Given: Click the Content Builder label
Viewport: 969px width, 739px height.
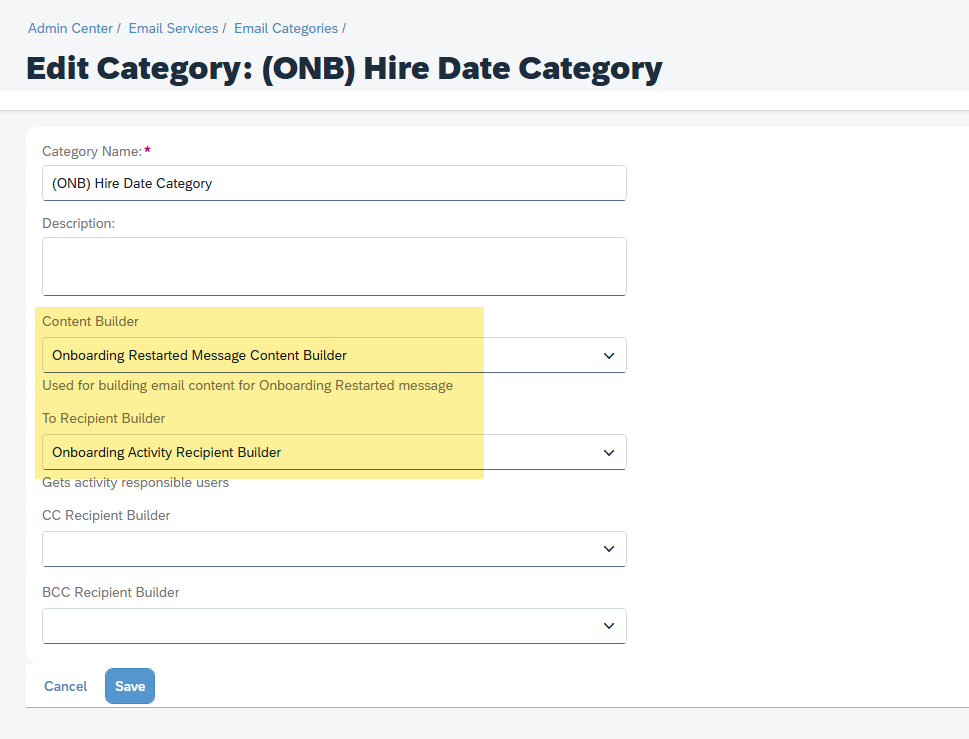Looking at the screenshot, I should point(90,321).
